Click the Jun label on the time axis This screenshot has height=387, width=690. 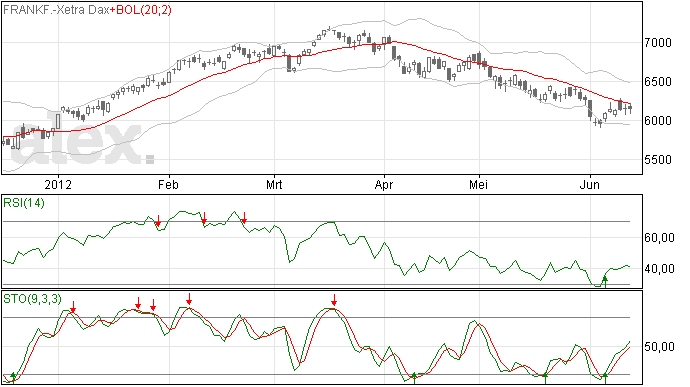[x=589, y=184]
